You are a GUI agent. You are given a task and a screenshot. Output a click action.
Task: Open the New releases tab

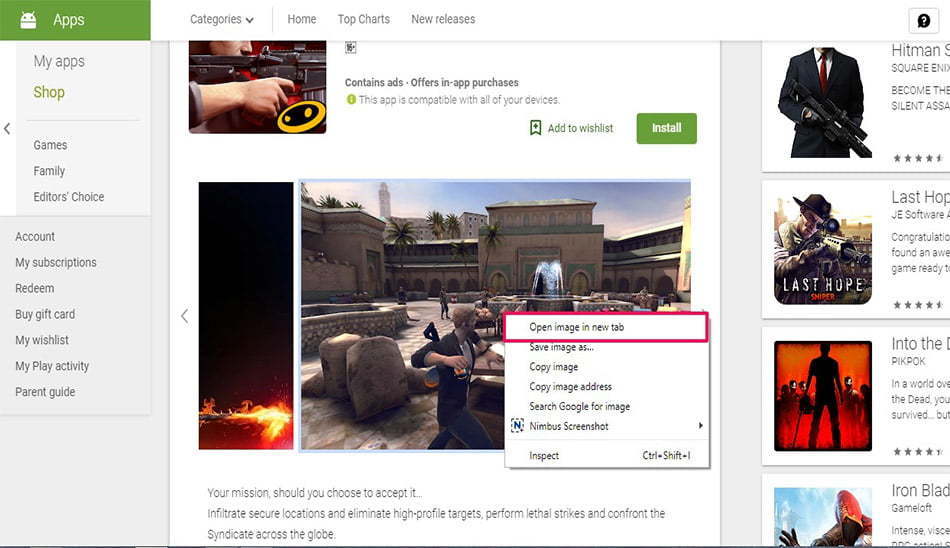click(443, 19)
